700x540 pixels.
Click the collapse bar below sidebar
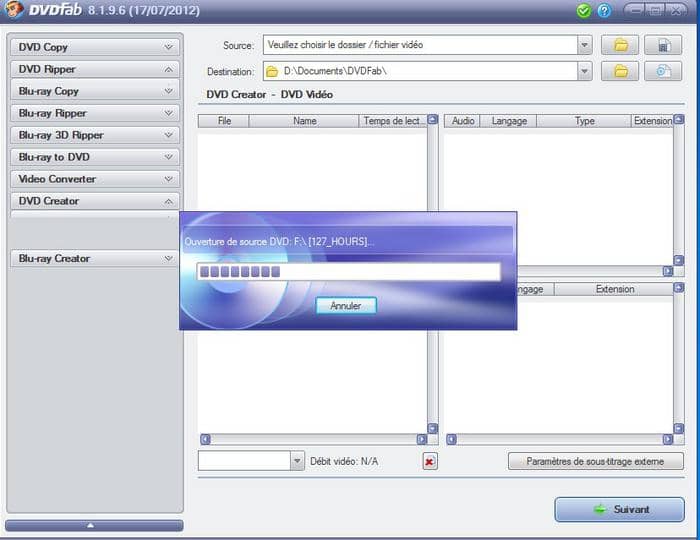[x=94, y=525]
